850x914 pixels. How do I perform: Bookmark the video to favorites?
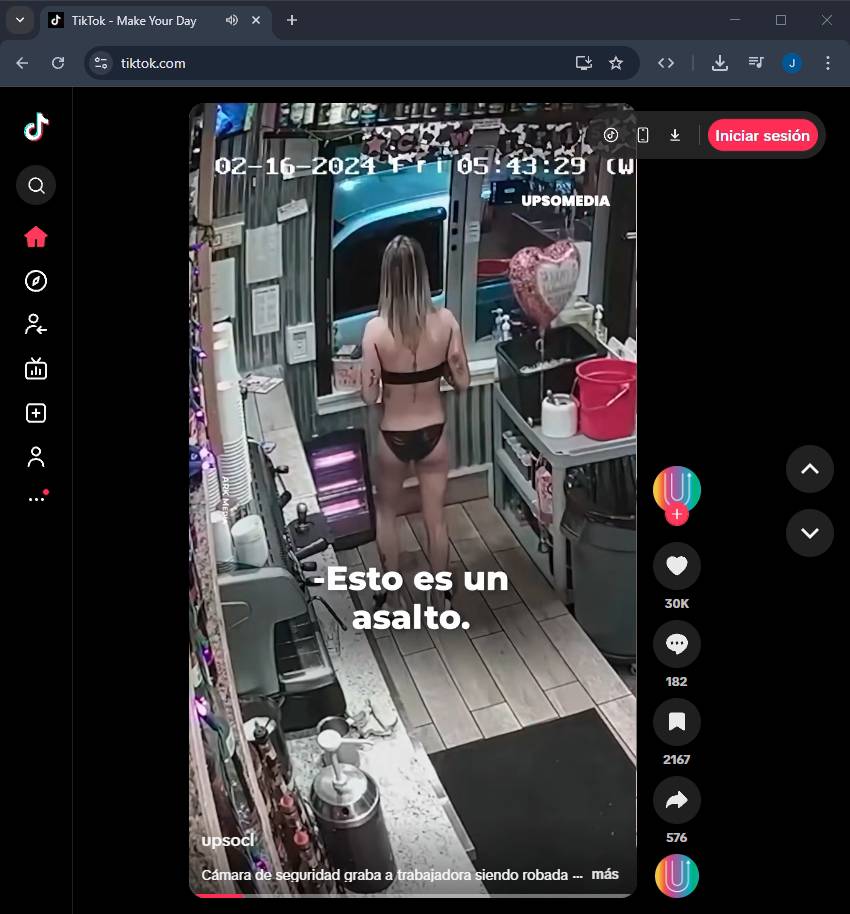pyautogui.click(x=676, y=722)
